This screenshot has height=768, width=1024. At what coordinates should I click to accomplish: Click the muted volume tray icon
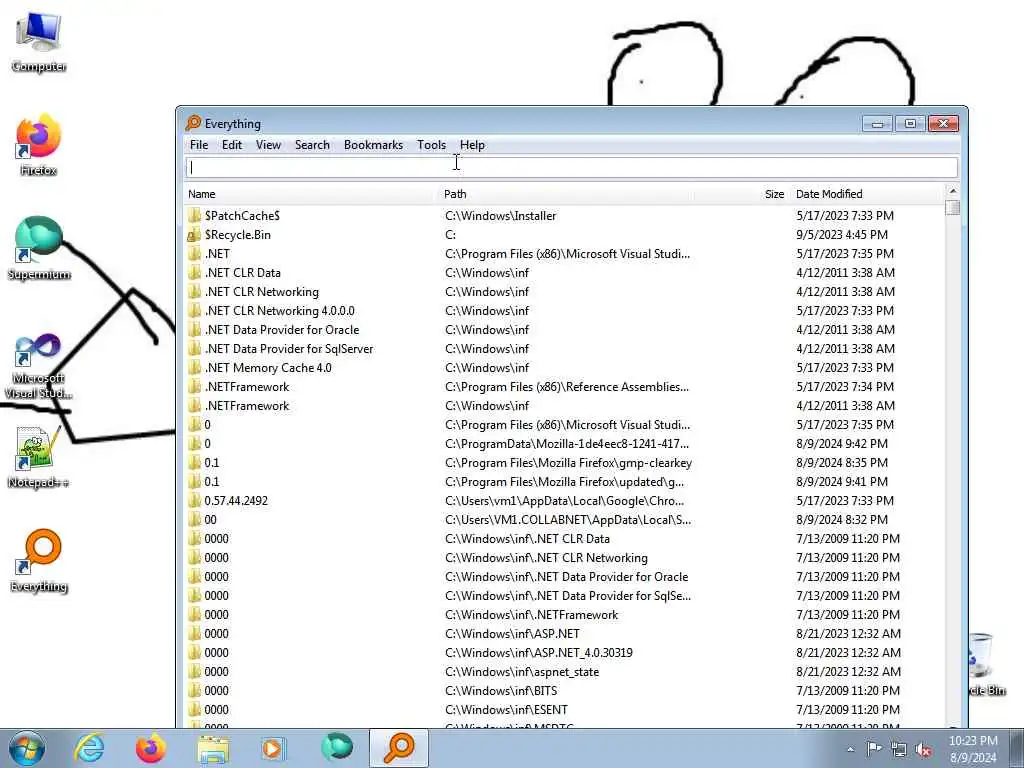click(923, 749)
